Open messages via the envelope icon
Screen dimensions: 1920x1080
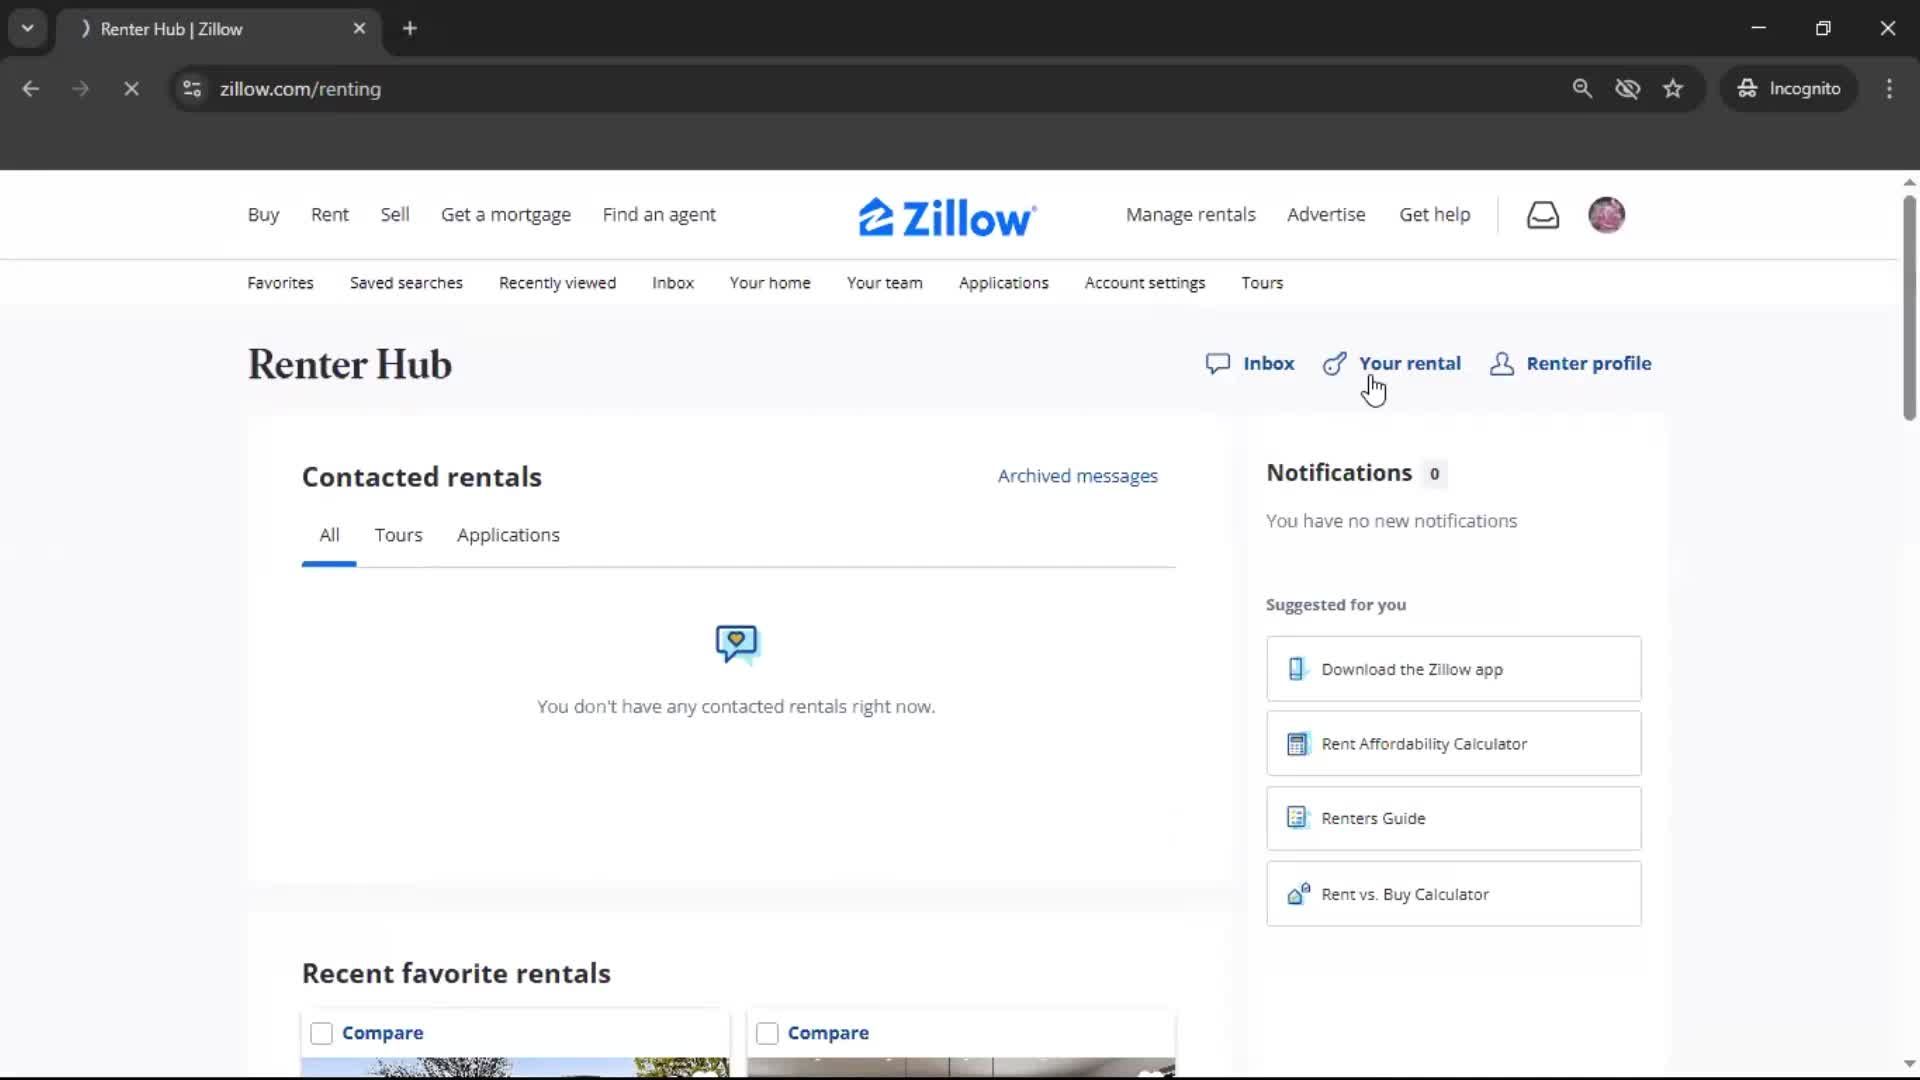1543,214
